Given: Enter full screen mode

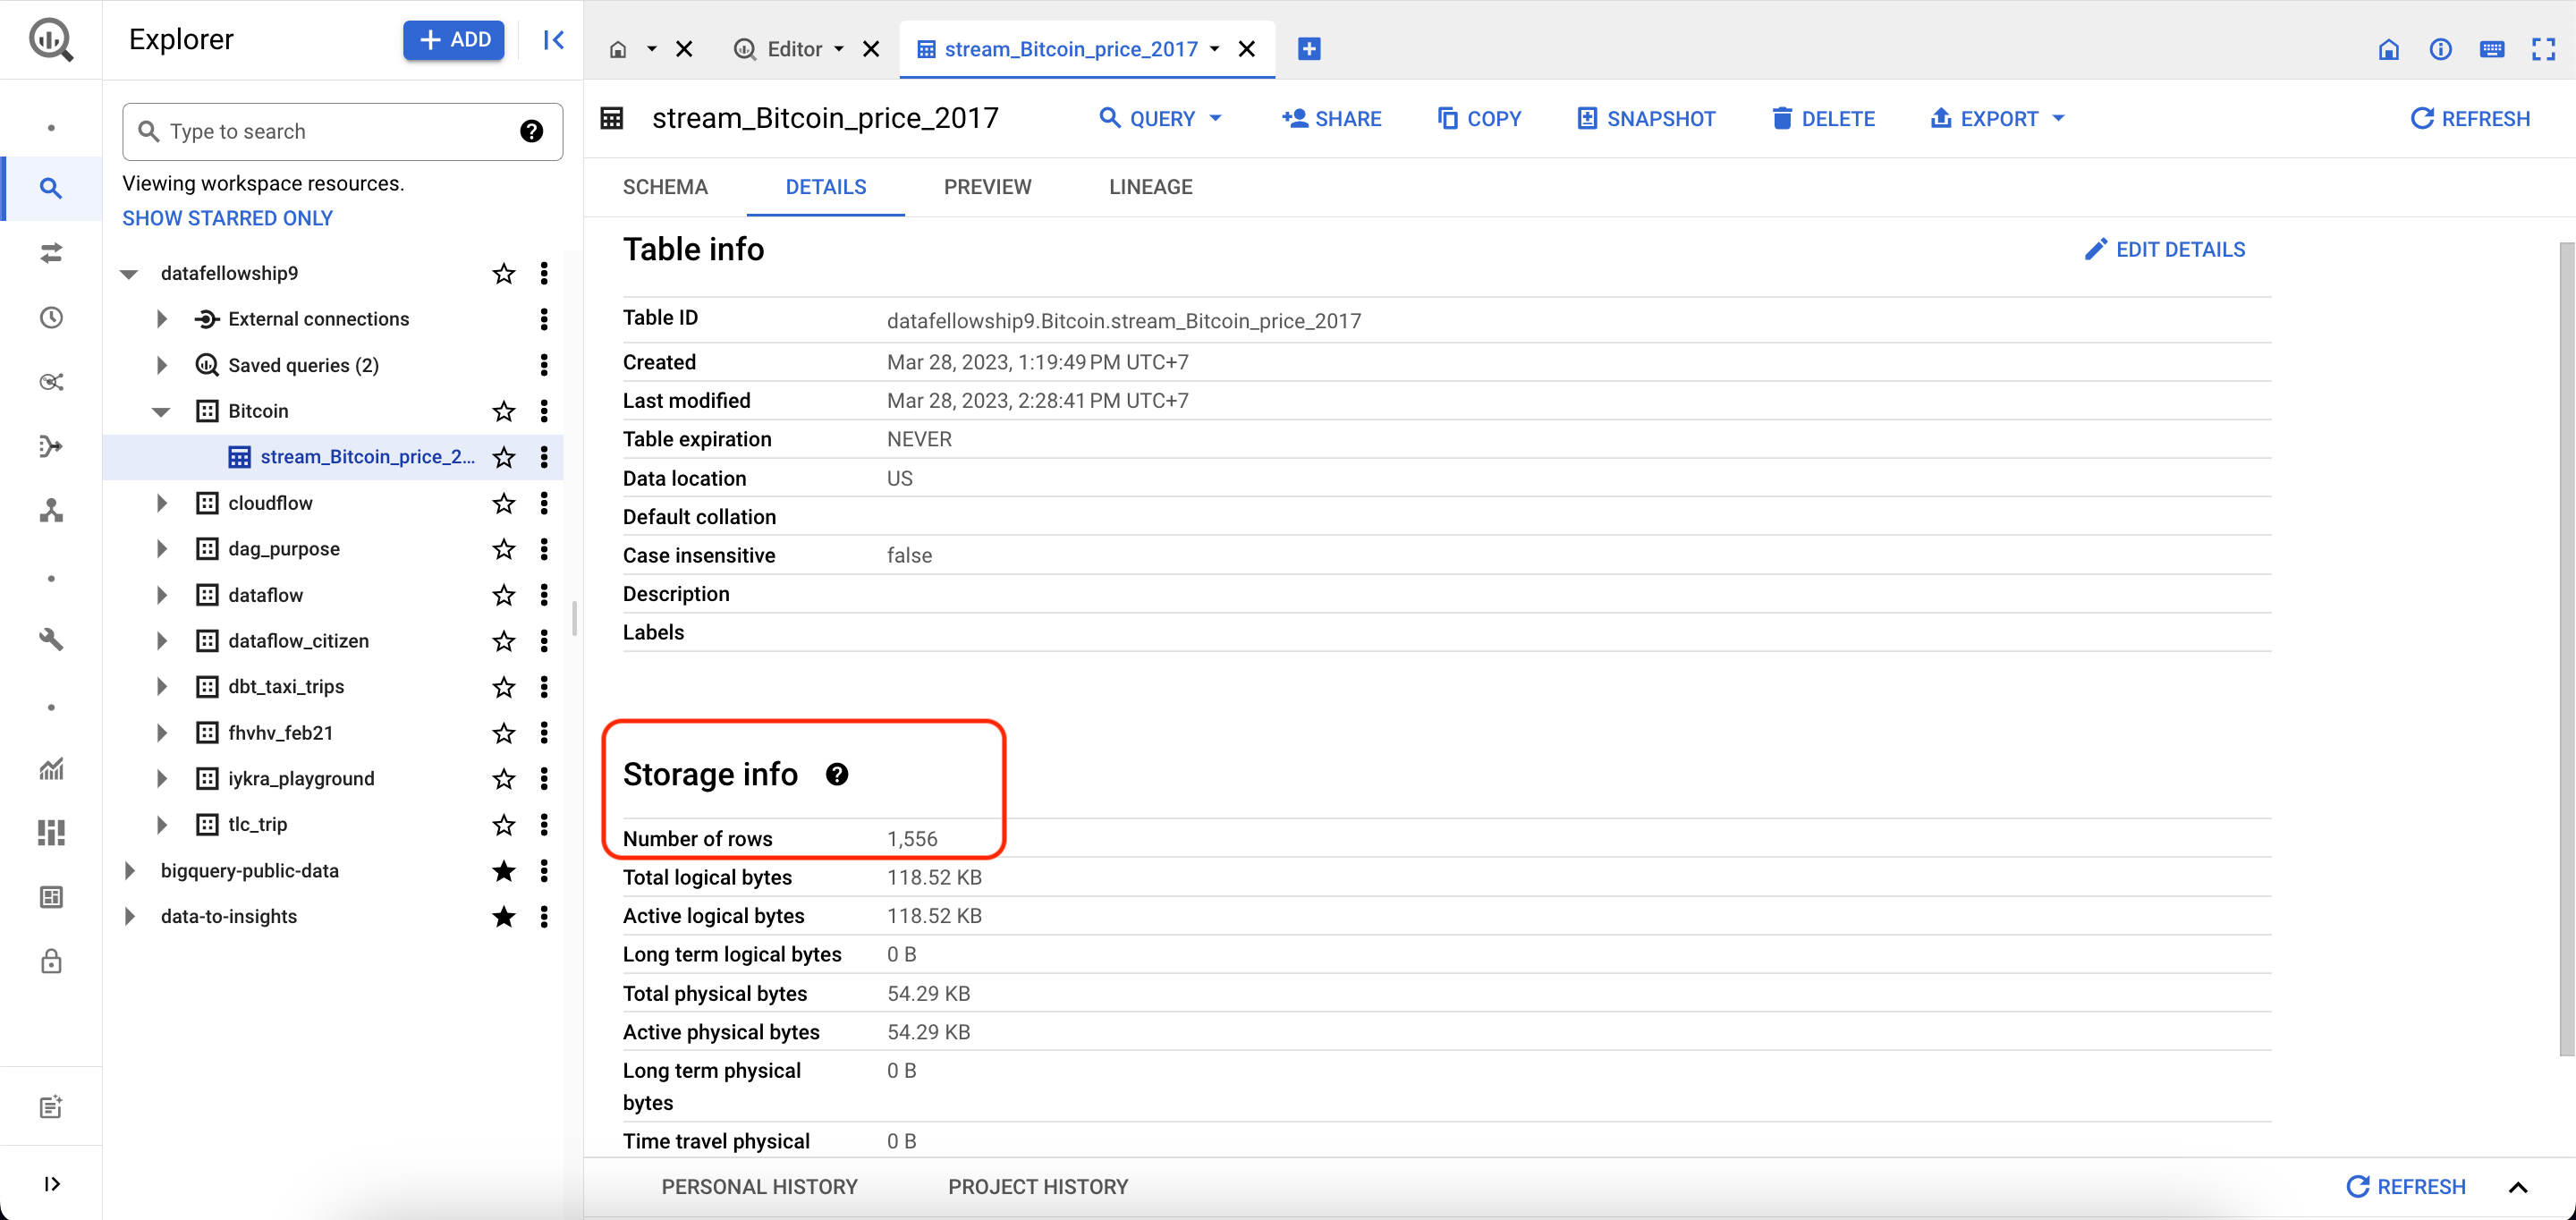Looking at the screenshot, I should tap(2544, 49).
